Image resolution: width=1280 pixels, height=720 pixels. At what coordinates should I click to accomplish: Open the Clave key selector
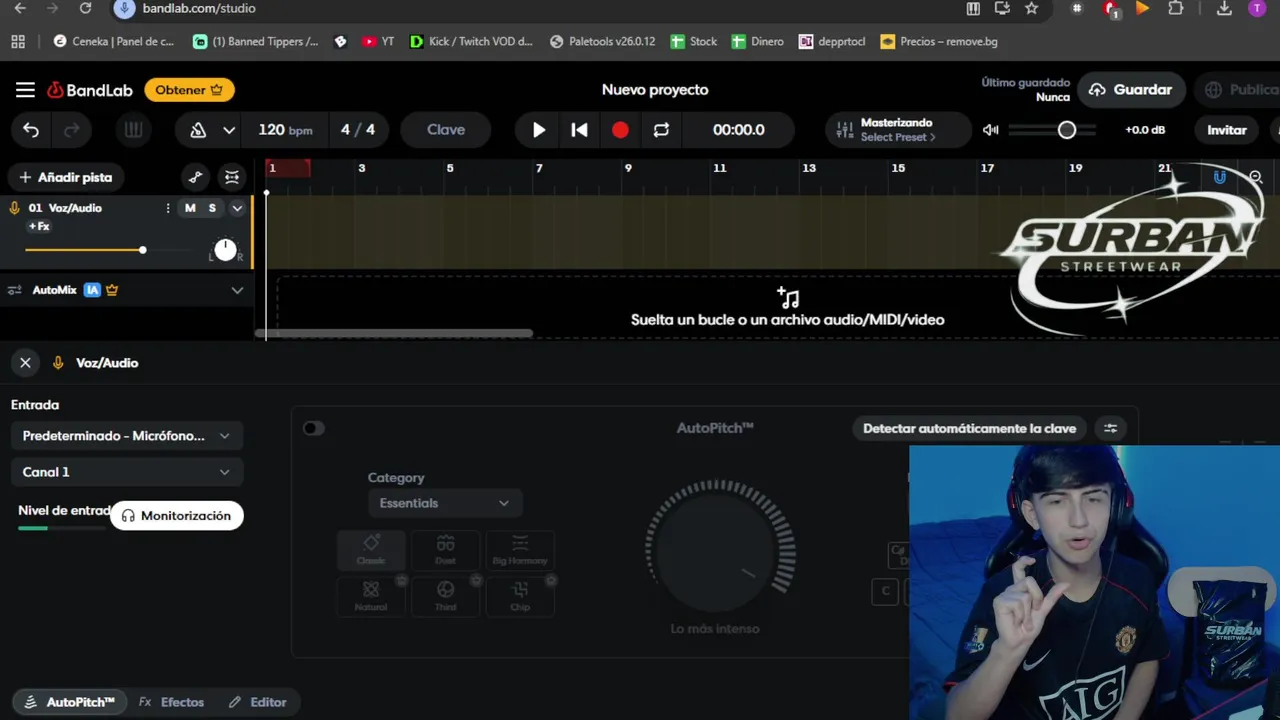tap(446, 130)
